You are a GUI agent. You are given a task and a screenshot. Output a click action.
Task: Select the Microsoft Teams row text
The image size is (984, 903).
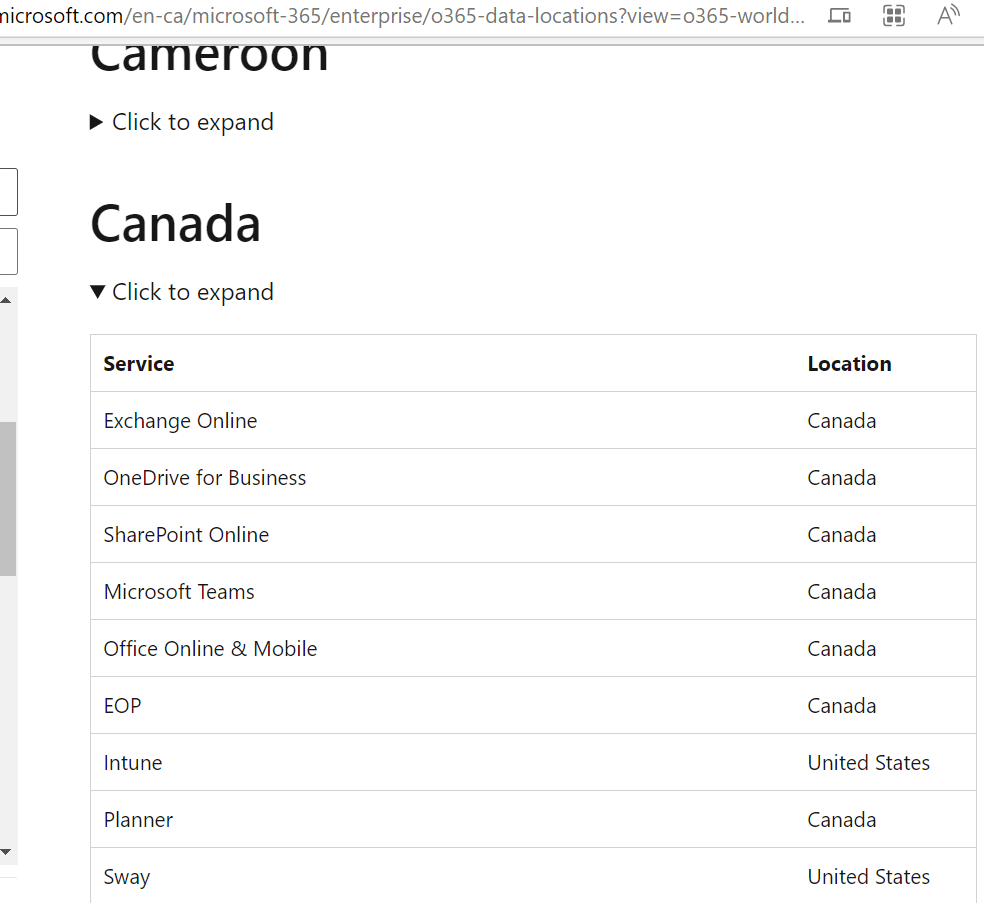click(179, 592)
